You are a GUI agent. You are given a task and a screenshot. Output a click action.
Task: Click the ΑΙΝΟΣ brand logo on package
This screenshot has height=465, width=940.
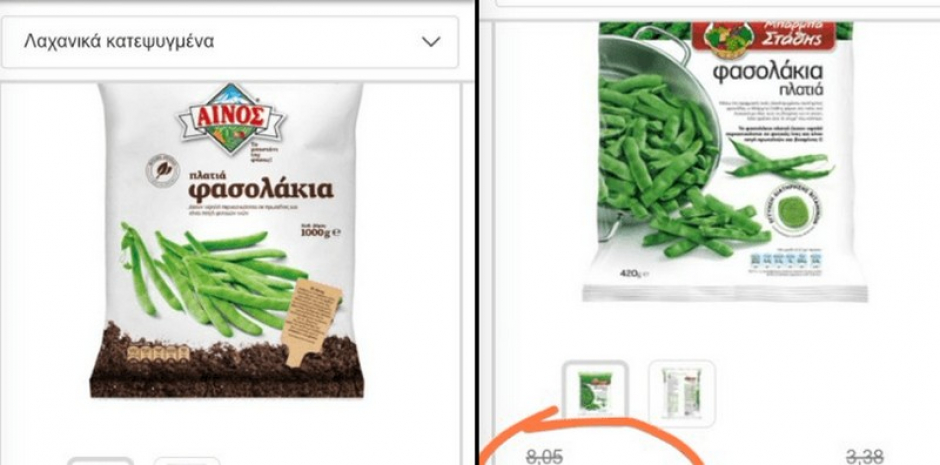click(230, 117)
